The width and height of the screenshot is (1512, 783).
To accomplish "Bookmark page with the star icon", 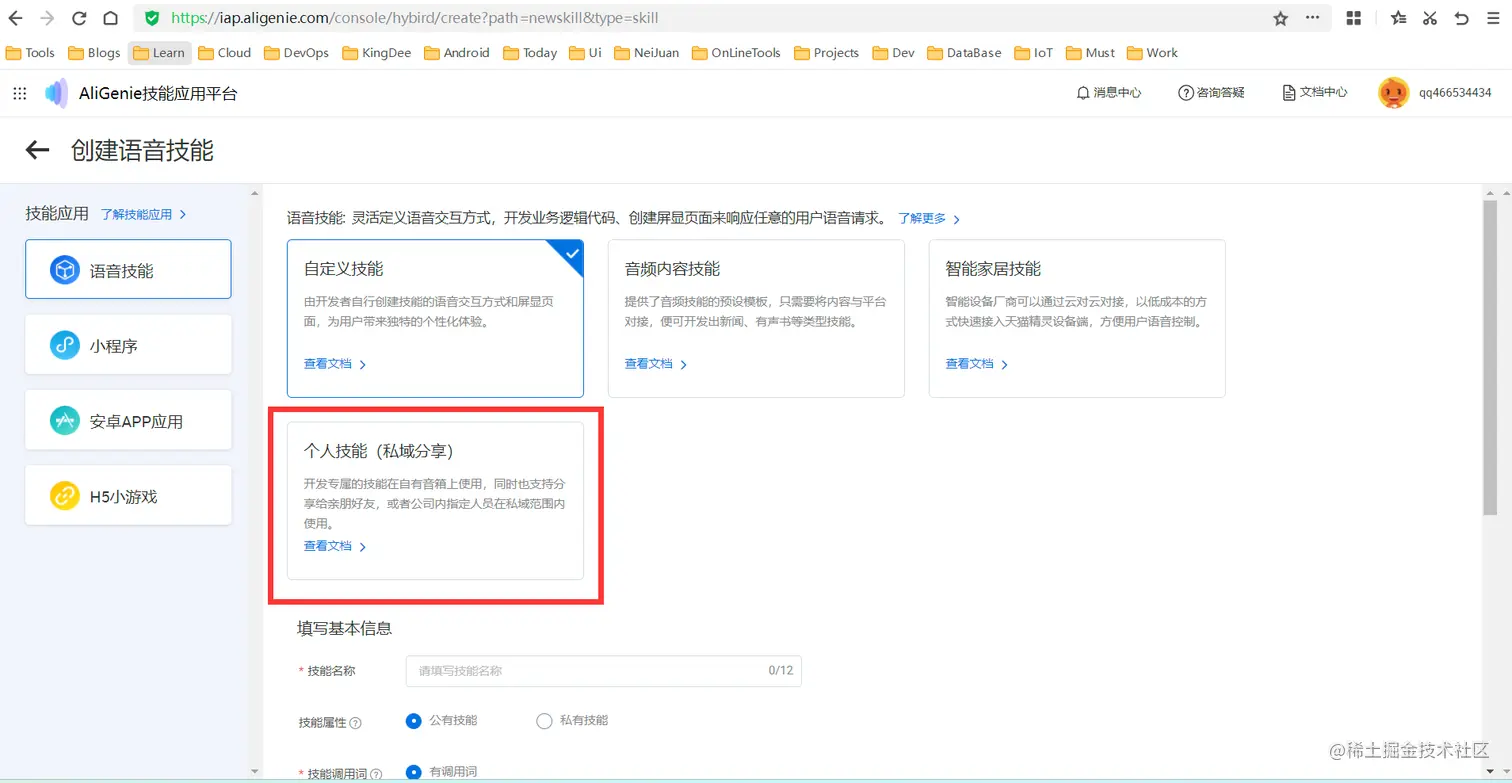I will (1280, 18).
